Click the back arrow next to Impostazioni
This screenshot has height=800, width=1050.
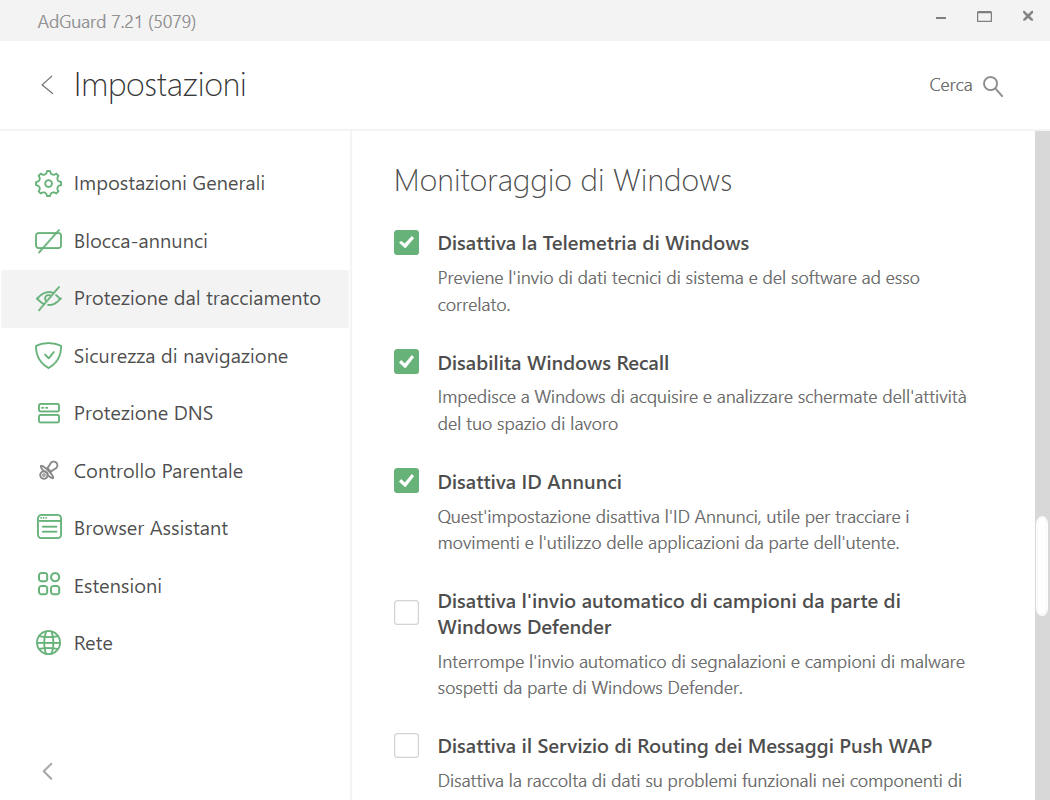[x=47, y=85]
